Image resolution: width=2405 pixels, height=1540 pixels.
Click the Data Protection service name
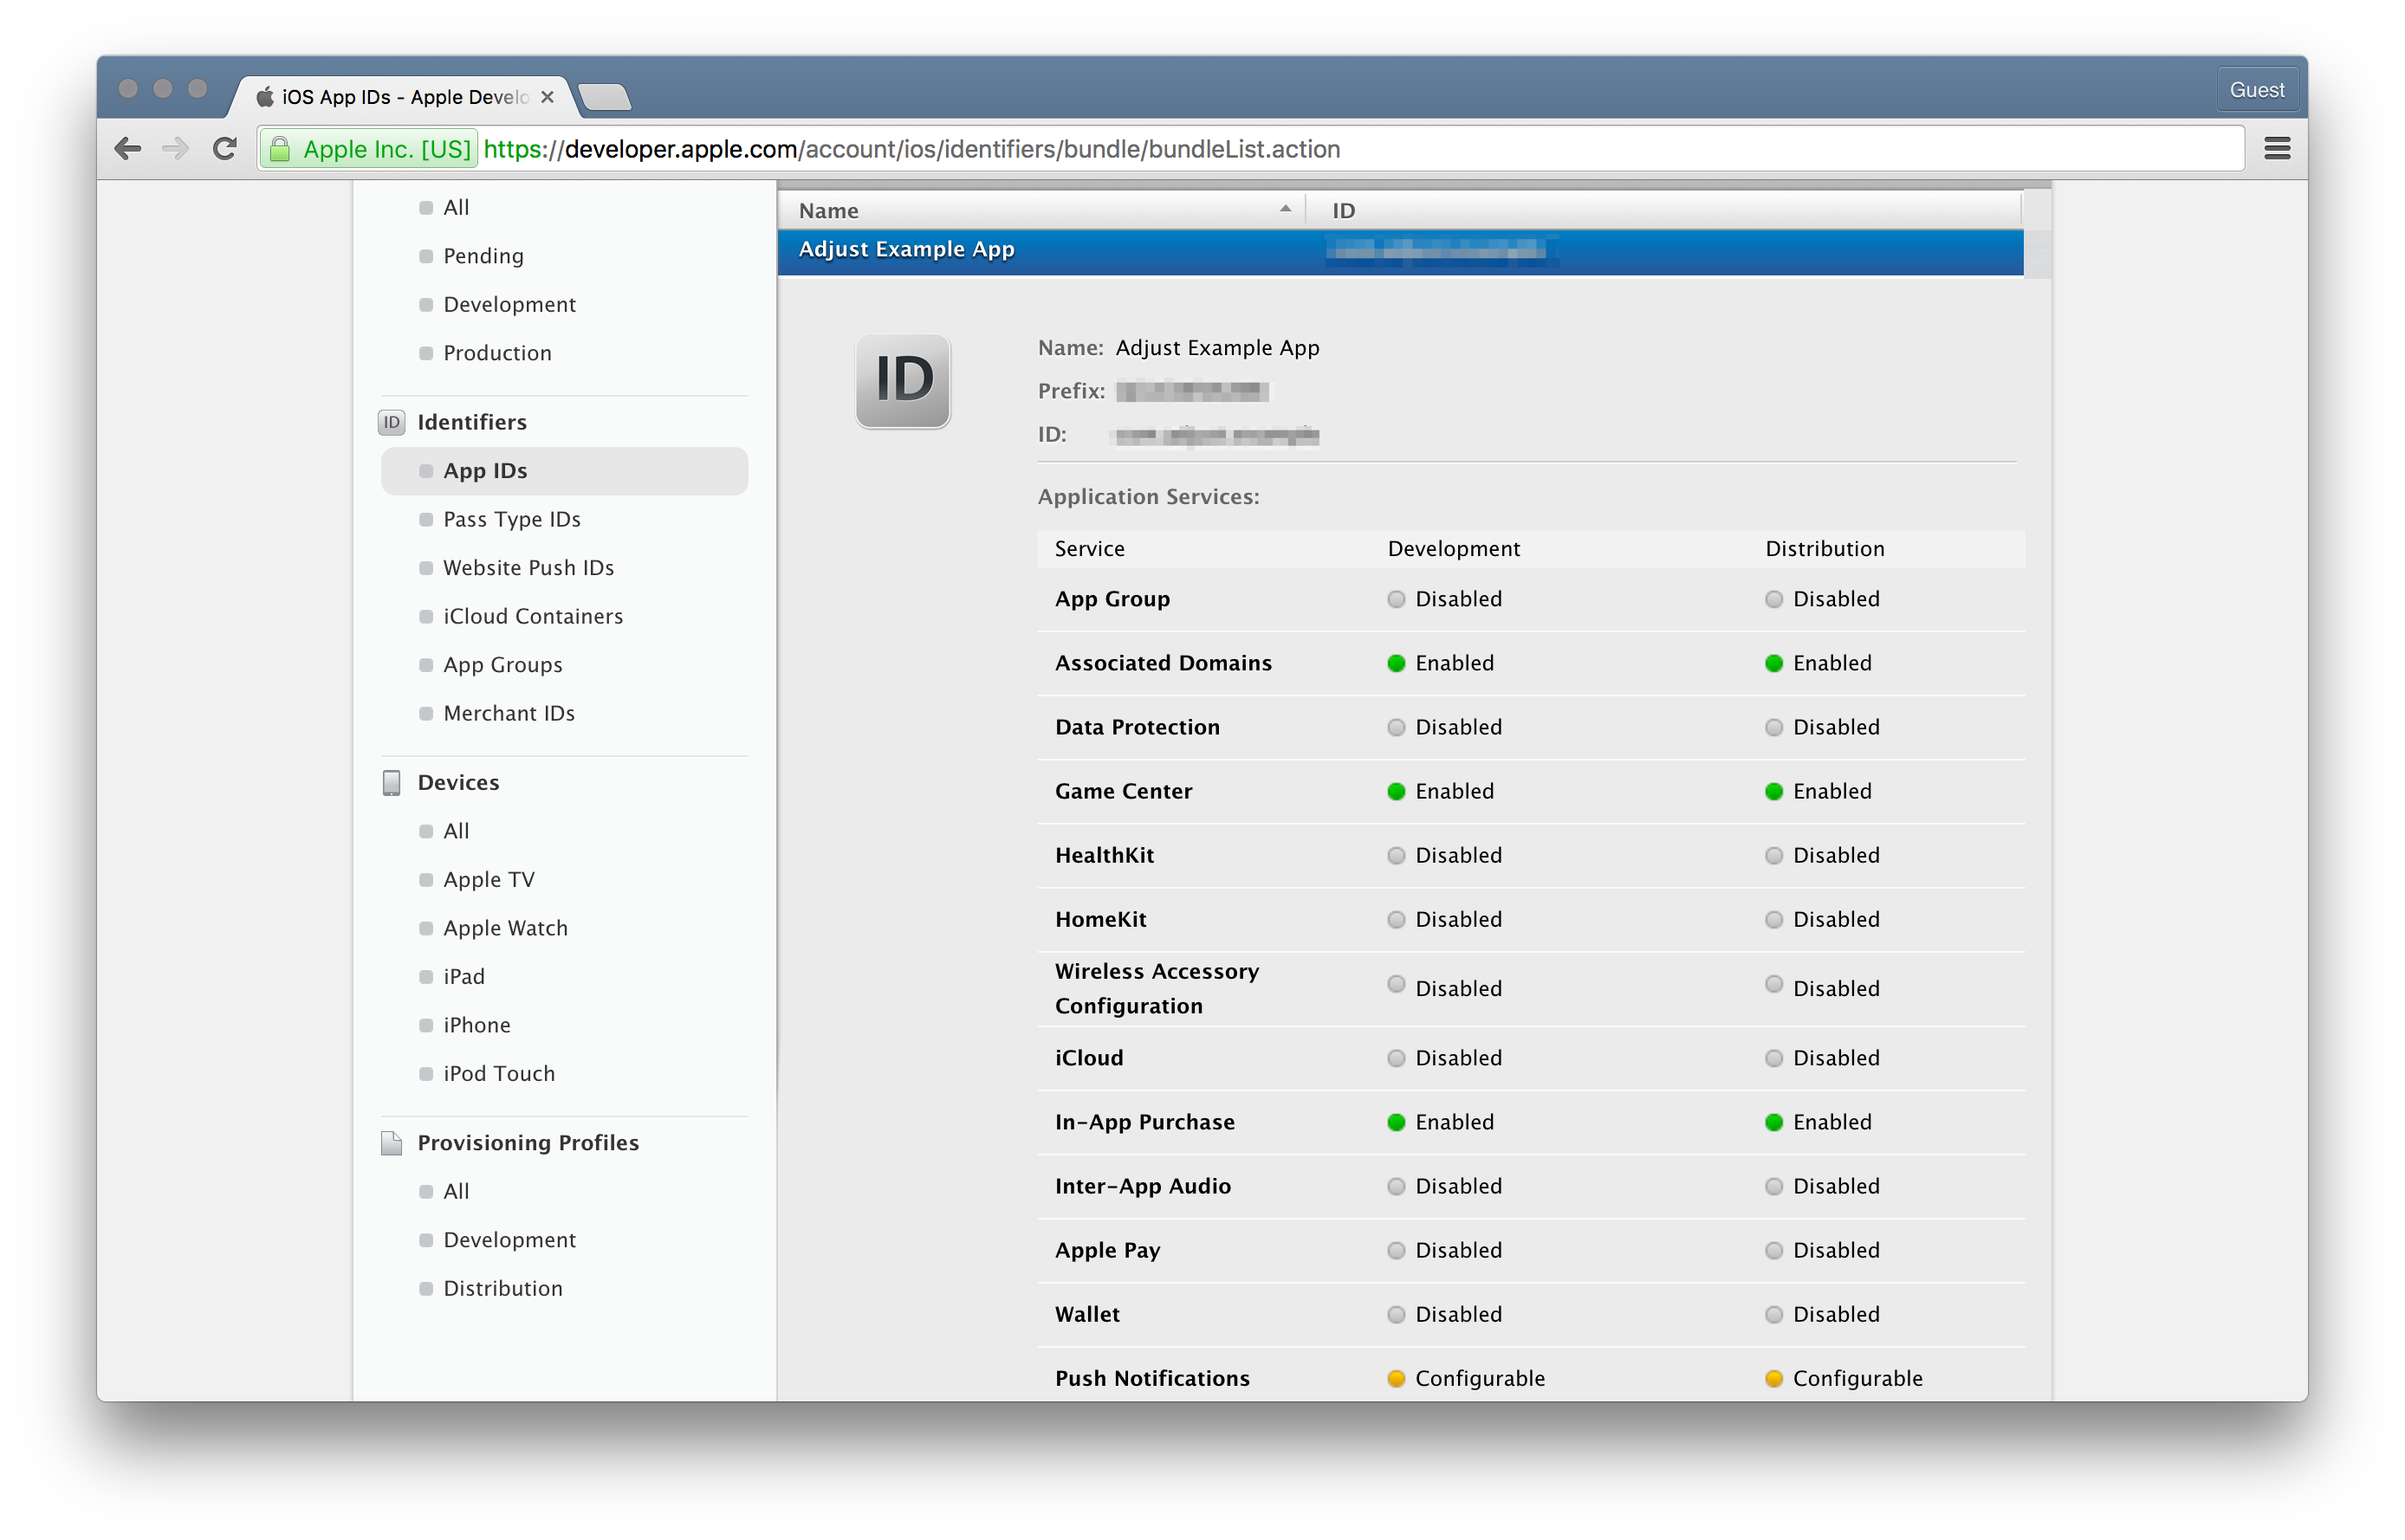coord(1137,727)
